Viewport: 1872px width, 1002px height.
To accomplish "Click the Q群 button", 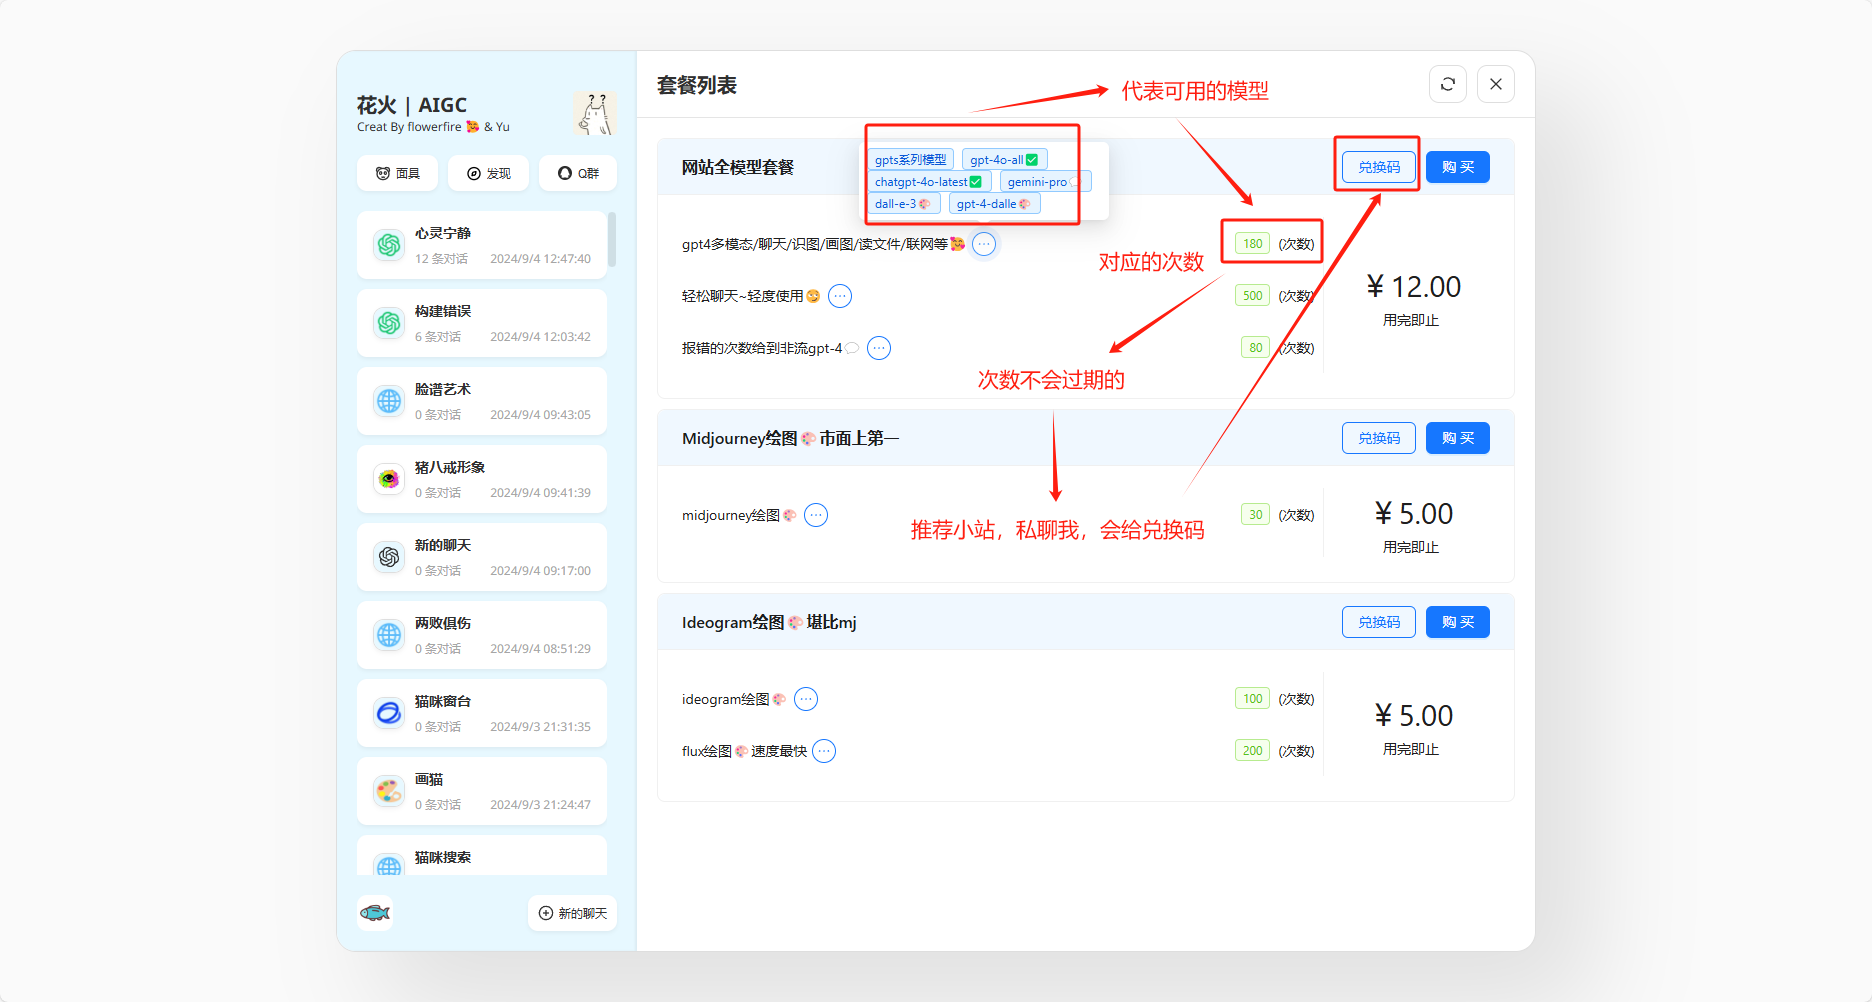I will (578, 173).
